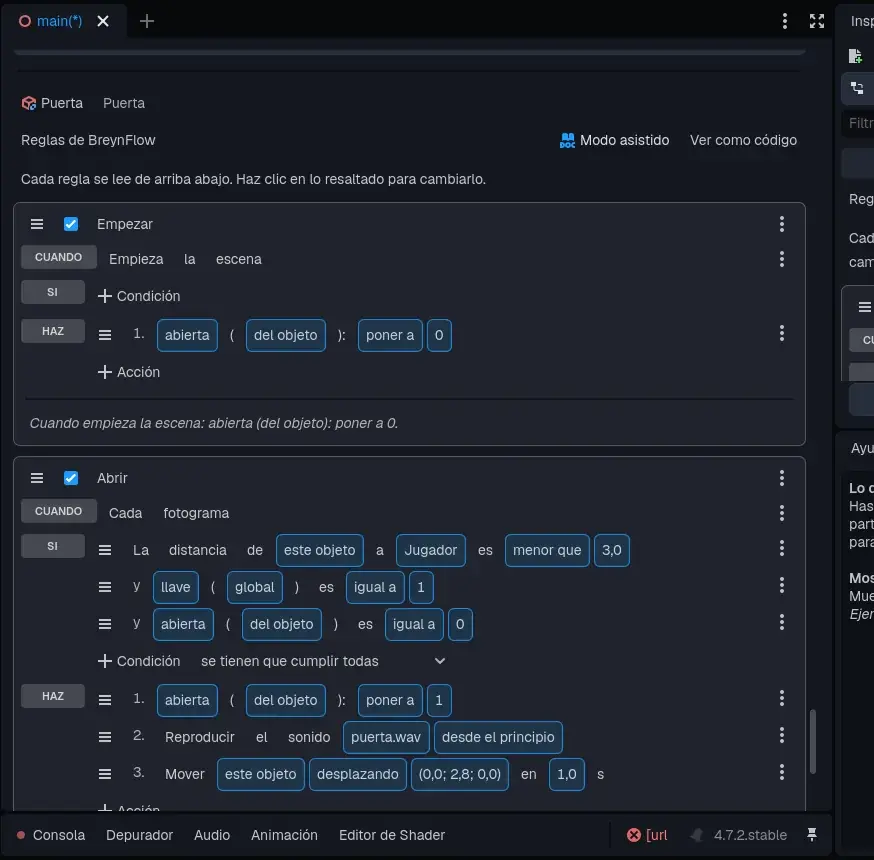Image resolution: width=874 pixels, height=860 pixels.
Task: Disable the Empezar rule checkbox
Action: 71,224
